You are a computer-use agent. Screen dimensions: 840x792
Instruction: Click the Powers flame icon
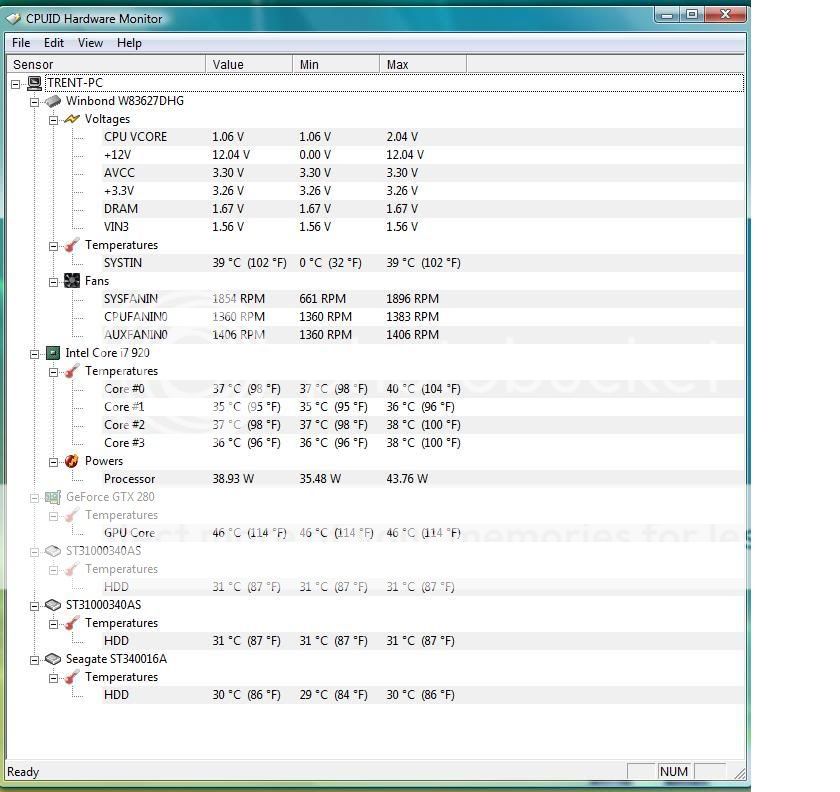pyautogui.click(x=72, y=461)
